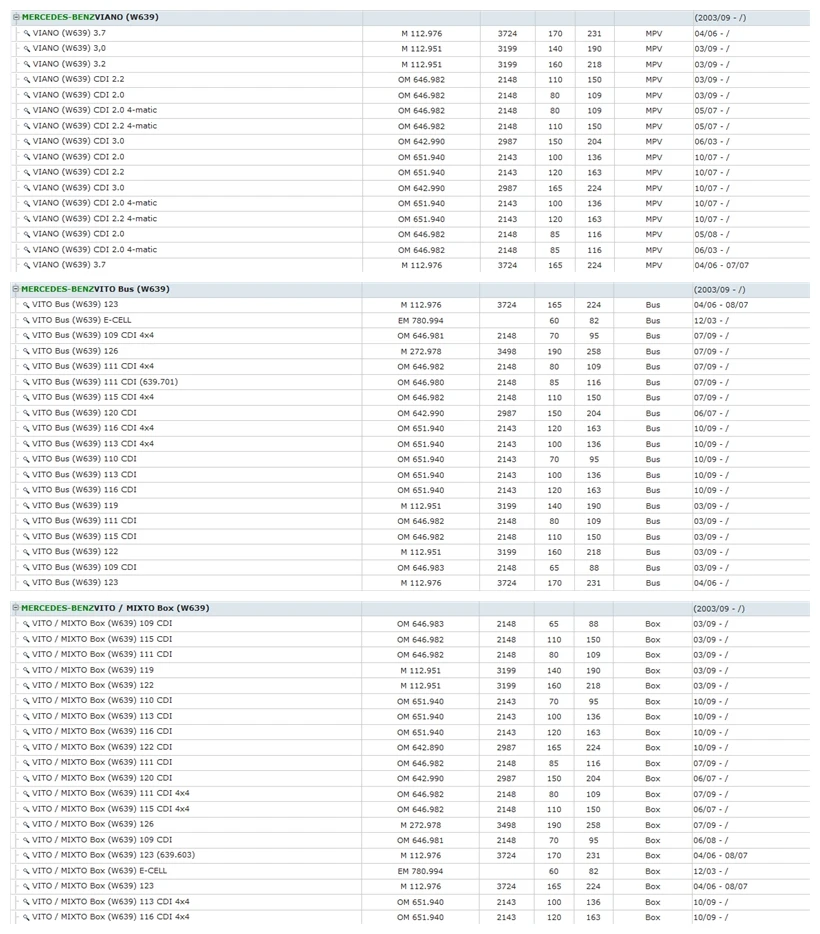The width and height of the screenshot is (820, 934).
Task: Click magnifier icon beside VITO / MIXTO Box 119
Action: click(26, 670)
